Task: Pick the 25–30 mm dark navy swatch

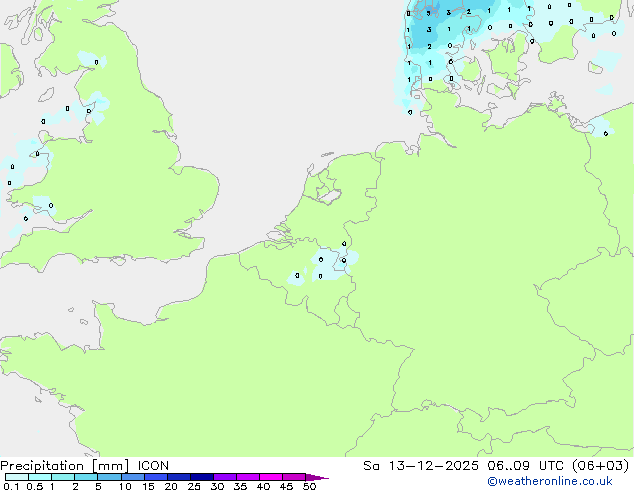Action: (202, 477)
